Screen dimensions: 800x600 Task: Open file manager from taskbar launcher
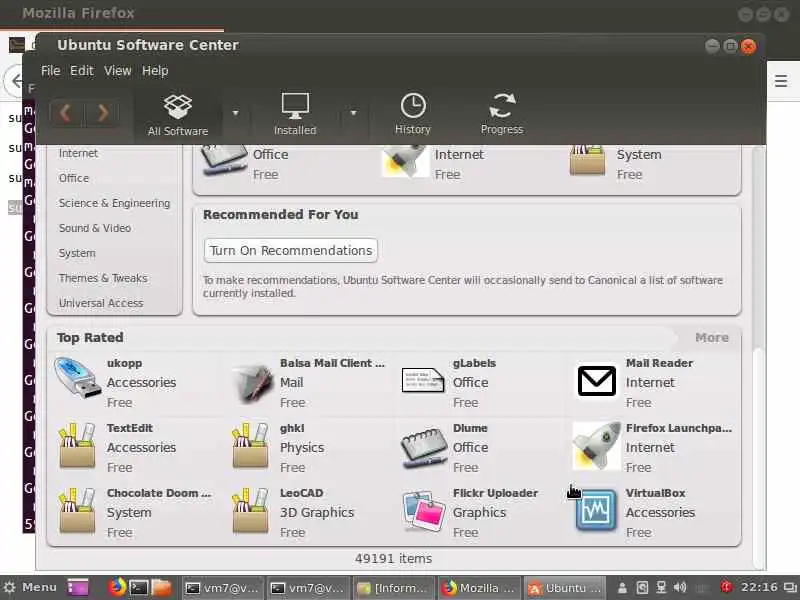[161, 588]
